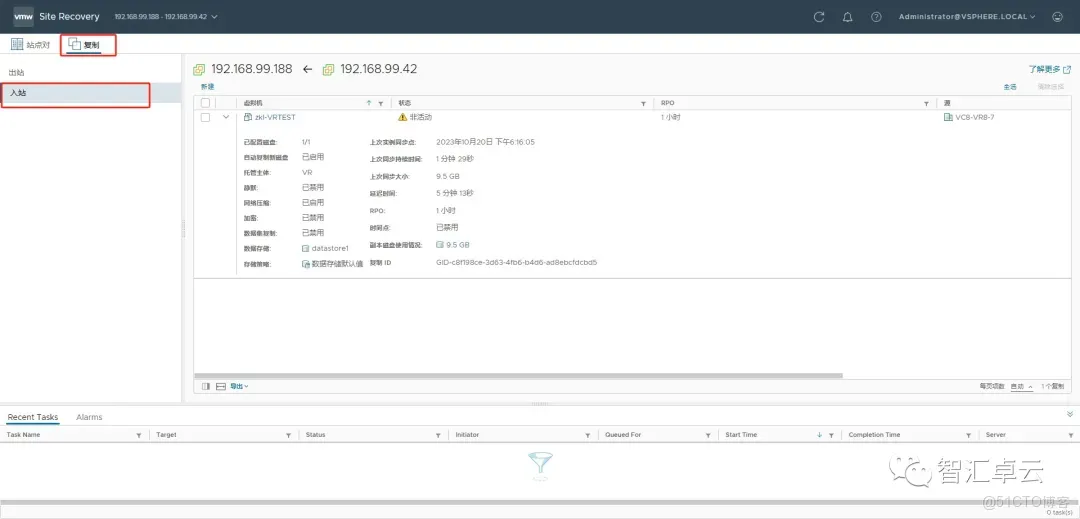
Task: Open the datastore1 link
Action: click(331, 248)
